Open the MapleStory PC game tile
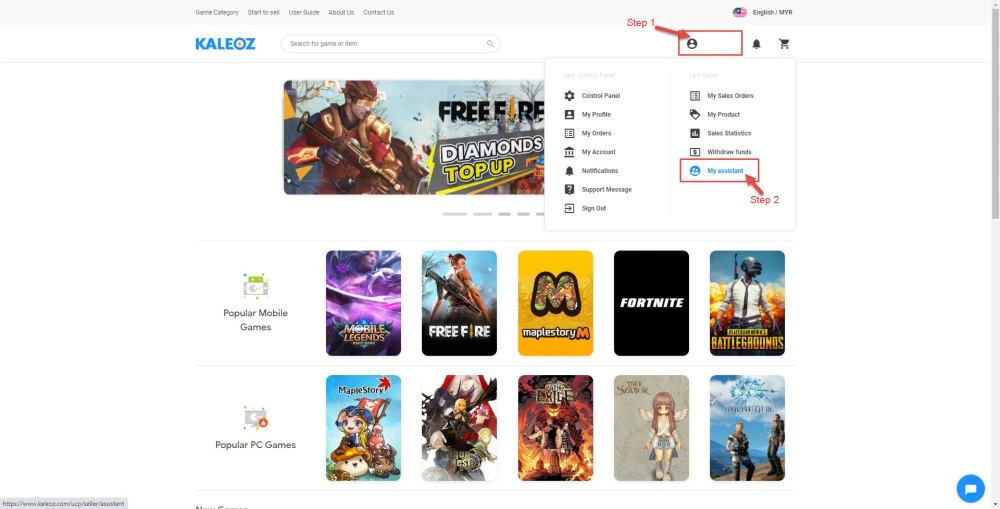Viewport: 1000px width, 509px height. 364,428
